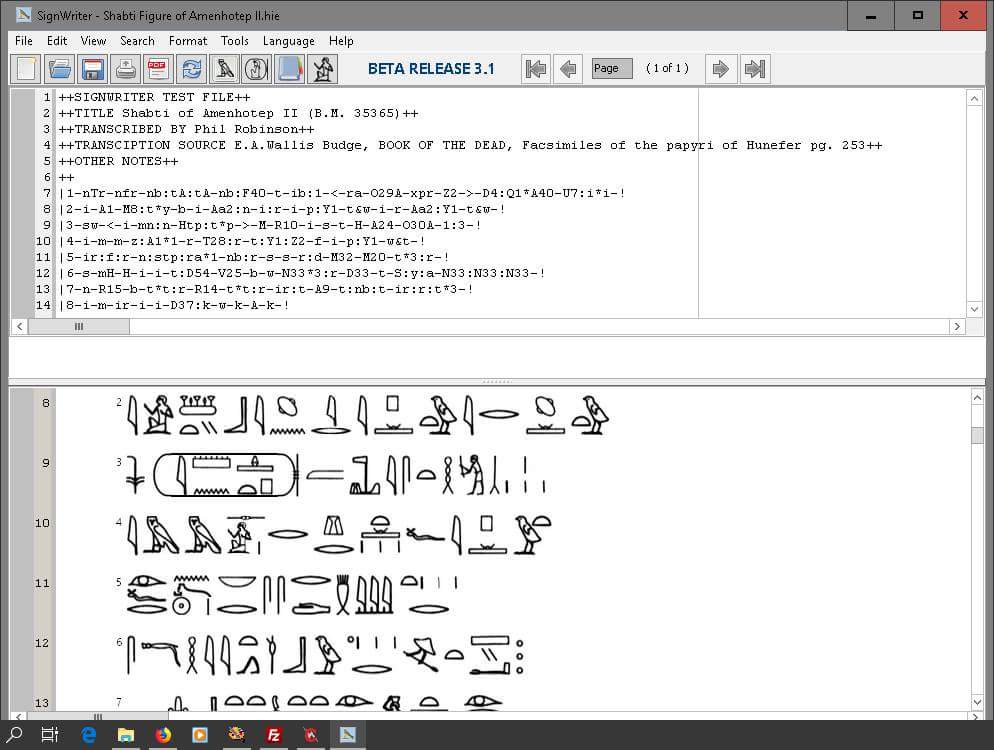The width and height of the screenshot is (994, 750).
Task: Click preview line number 11 in margin
Action: pos(42,583)
